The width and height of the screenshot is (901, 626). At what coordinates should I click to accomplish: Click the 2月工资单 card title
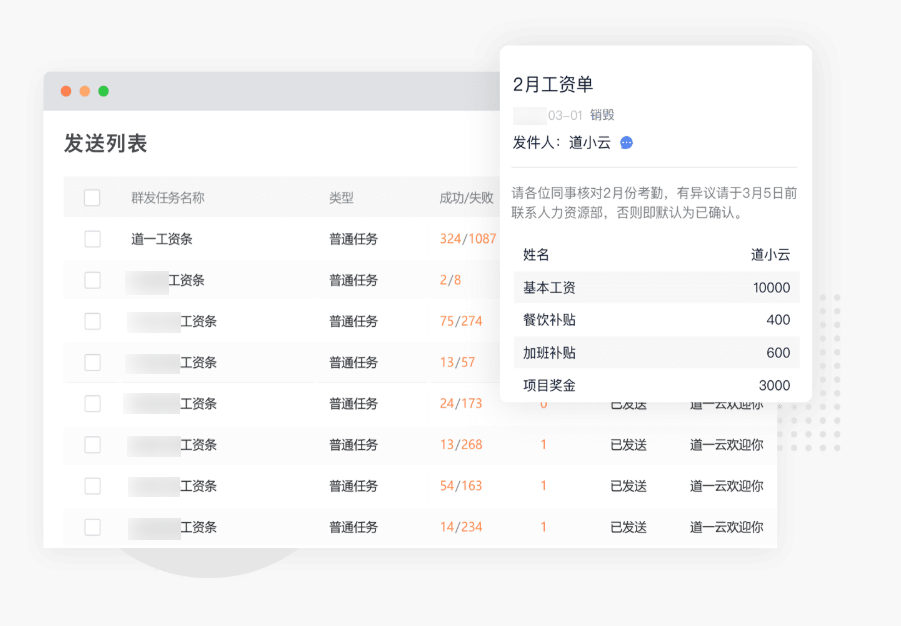click(553, 85)
